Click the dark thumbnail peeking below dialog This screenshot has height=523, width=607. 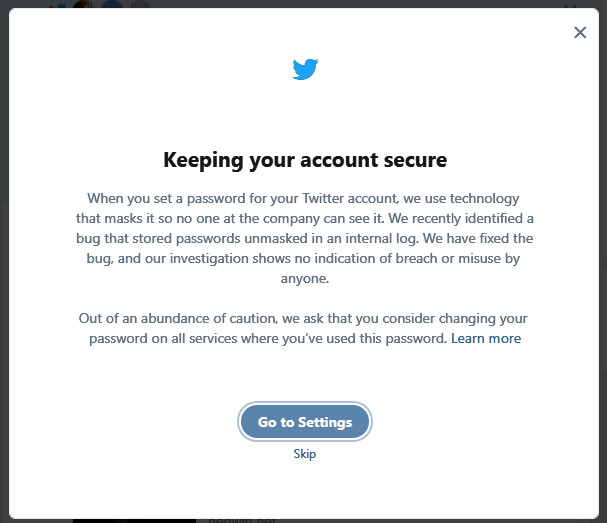tap(134, 521)
